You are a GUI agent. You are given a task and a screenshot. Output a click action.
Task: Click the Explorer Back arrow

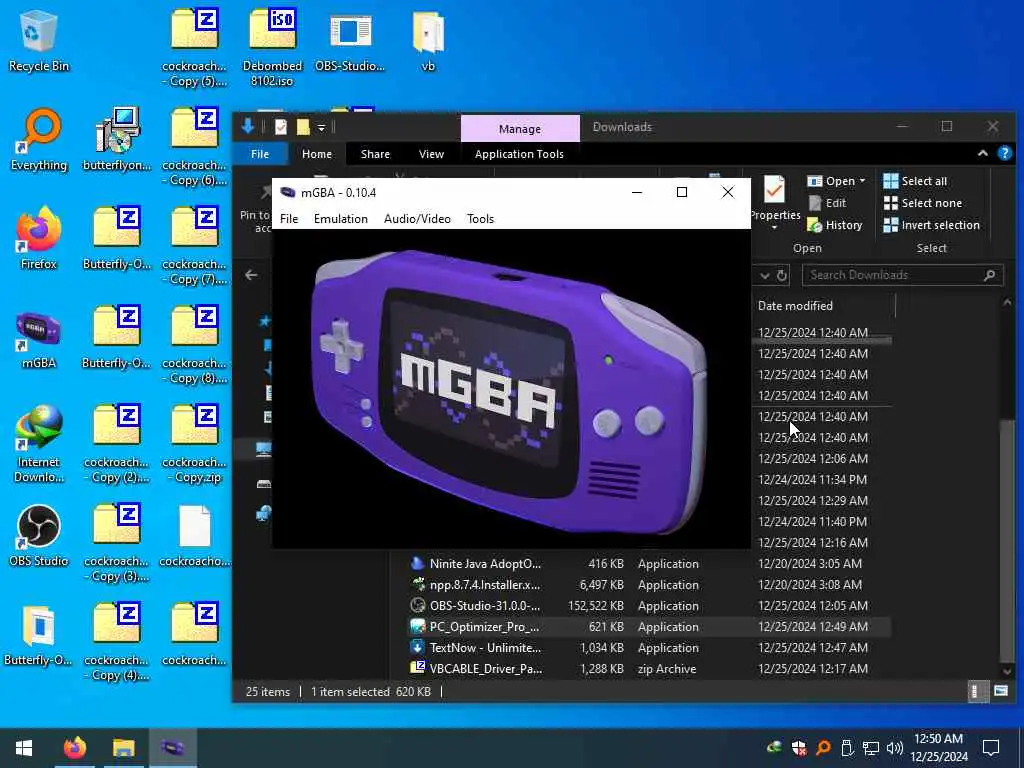coord(251,275)
